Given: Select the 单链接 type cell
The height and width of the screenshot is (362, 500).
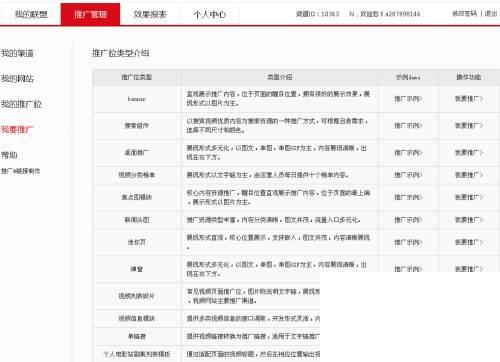Looking at the screenshot, I should 137,336.
